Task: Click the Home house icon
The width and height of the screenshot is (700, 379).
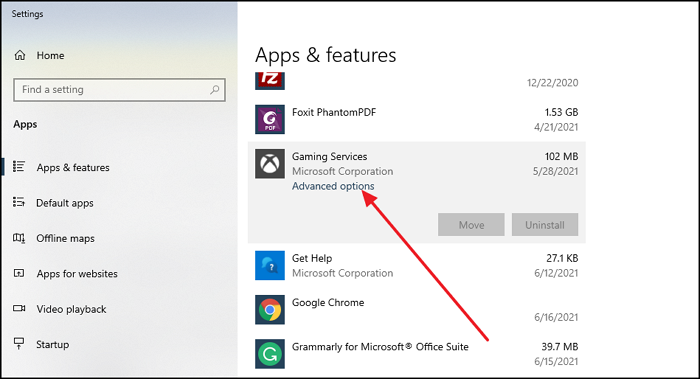Action: 20,55
